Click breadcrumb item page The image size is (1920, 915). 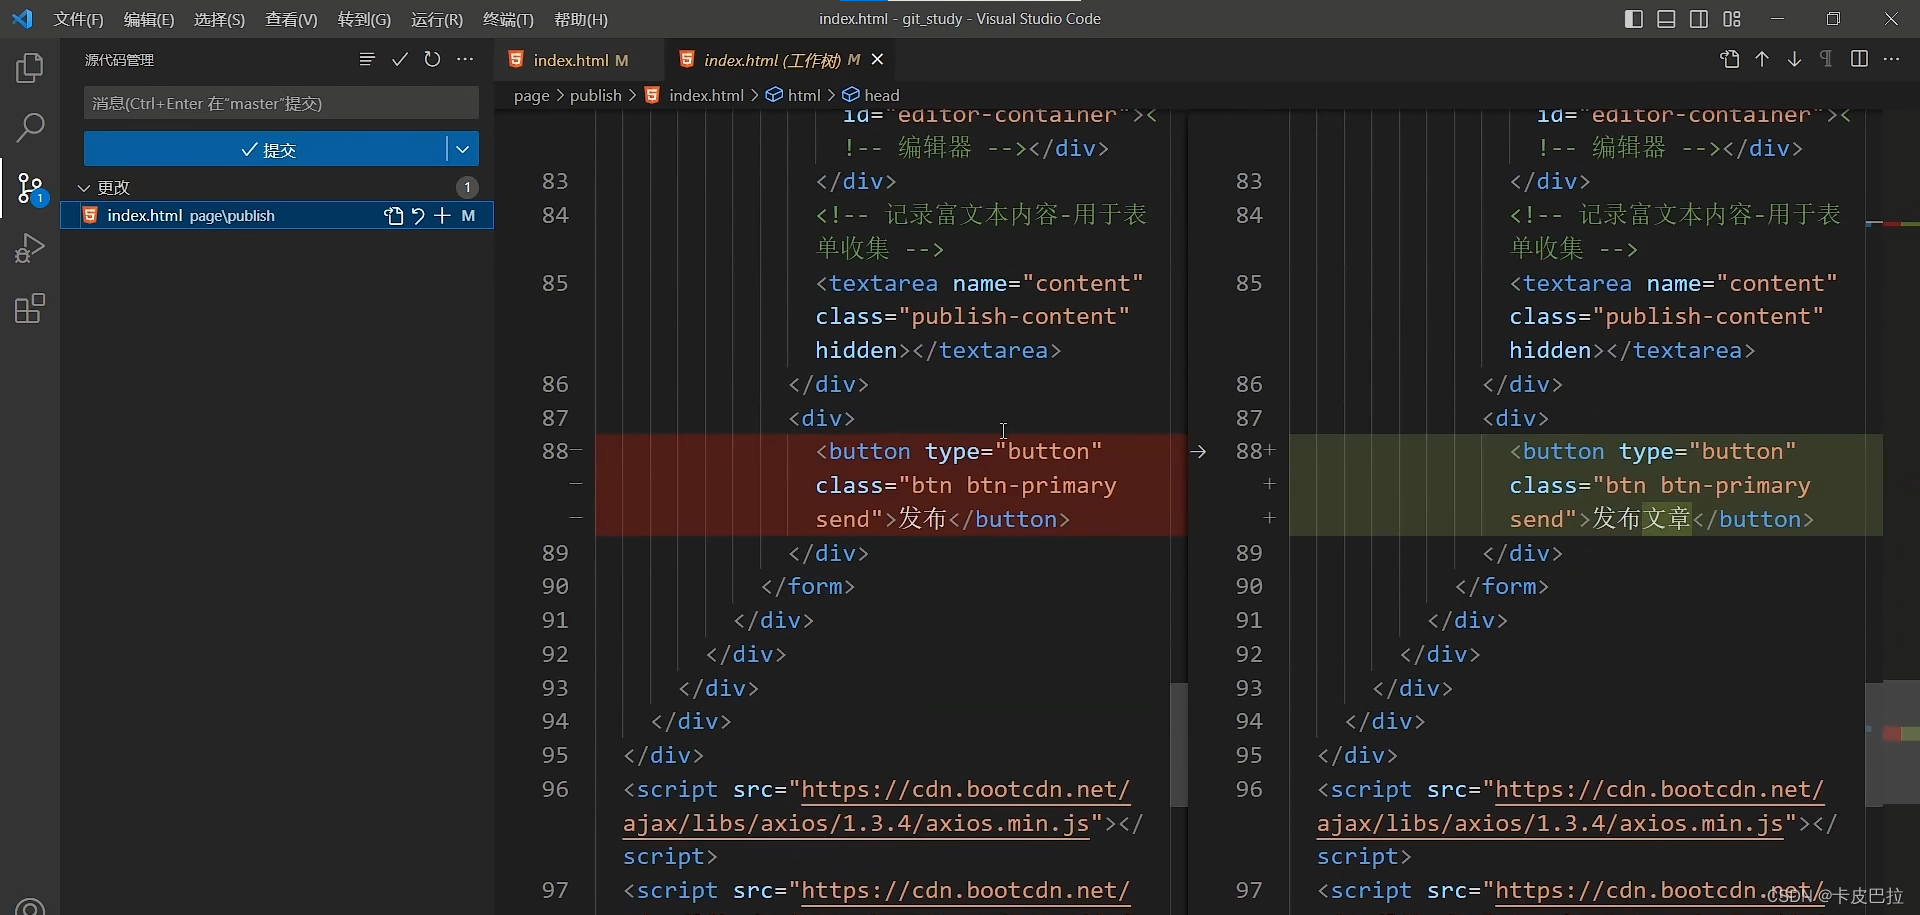click(531, 95)
